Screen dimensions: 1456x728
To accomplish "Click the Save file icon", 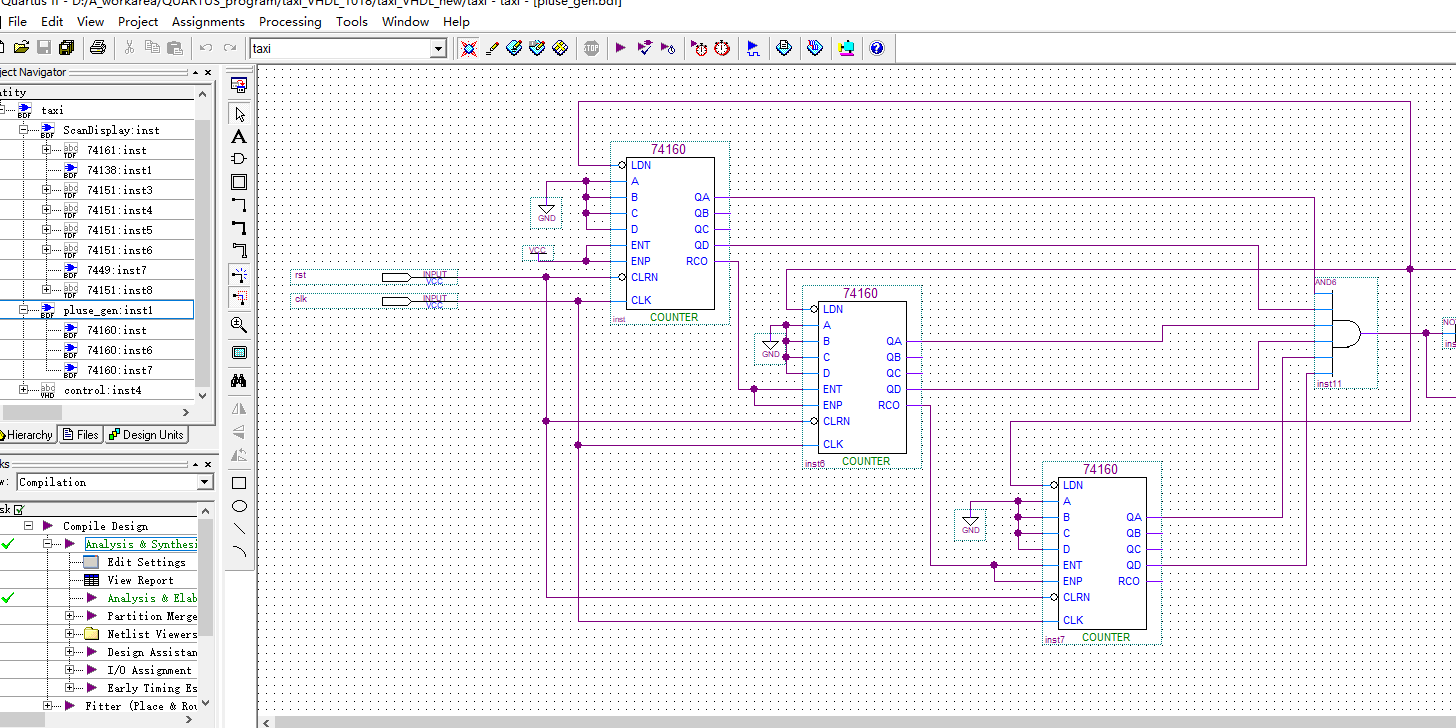I will [44, 47].
